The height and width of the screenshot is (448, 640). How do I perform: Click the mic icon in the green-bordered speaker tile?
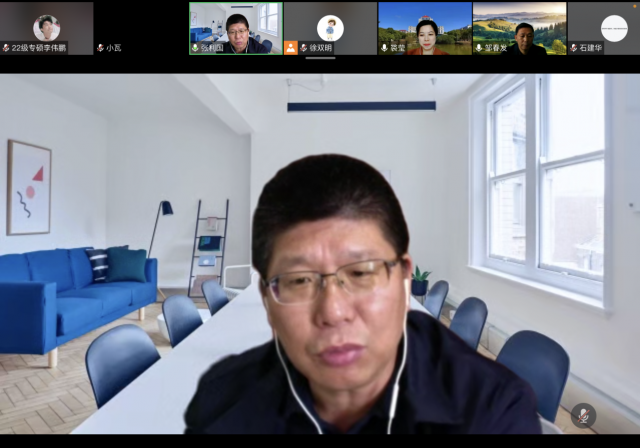coord(195,47)
